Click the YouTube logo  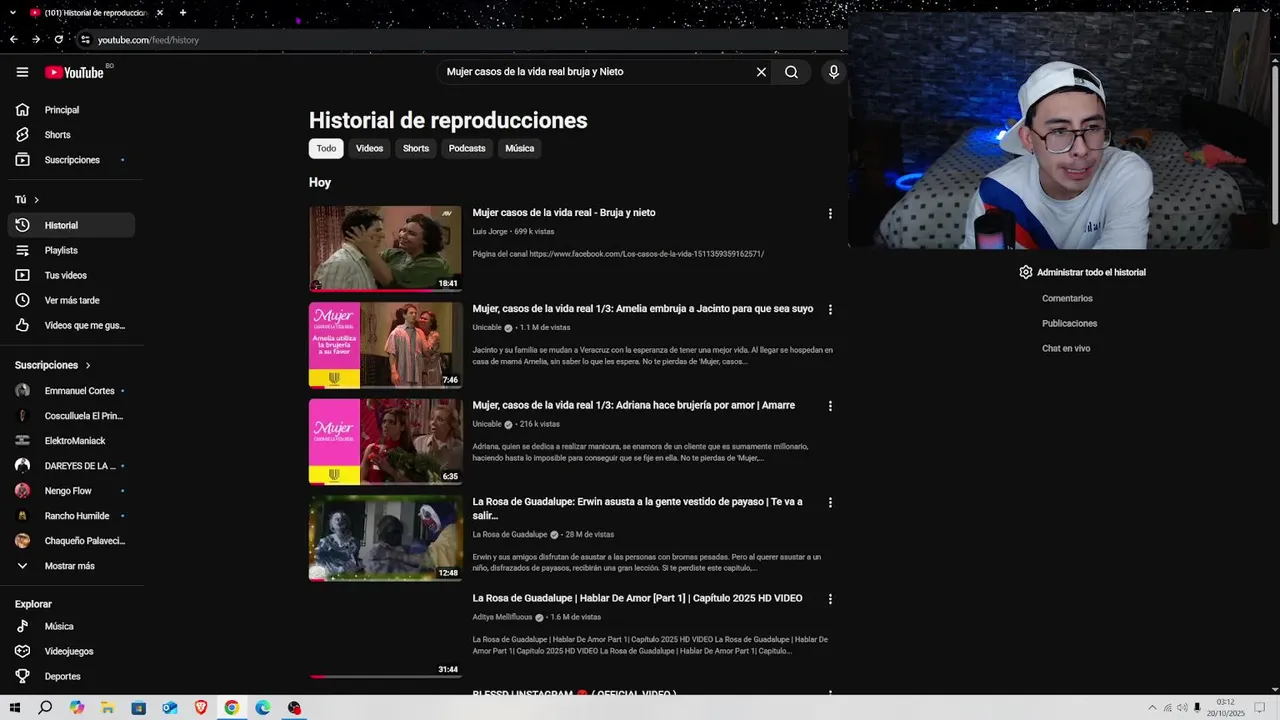(75, 72)
